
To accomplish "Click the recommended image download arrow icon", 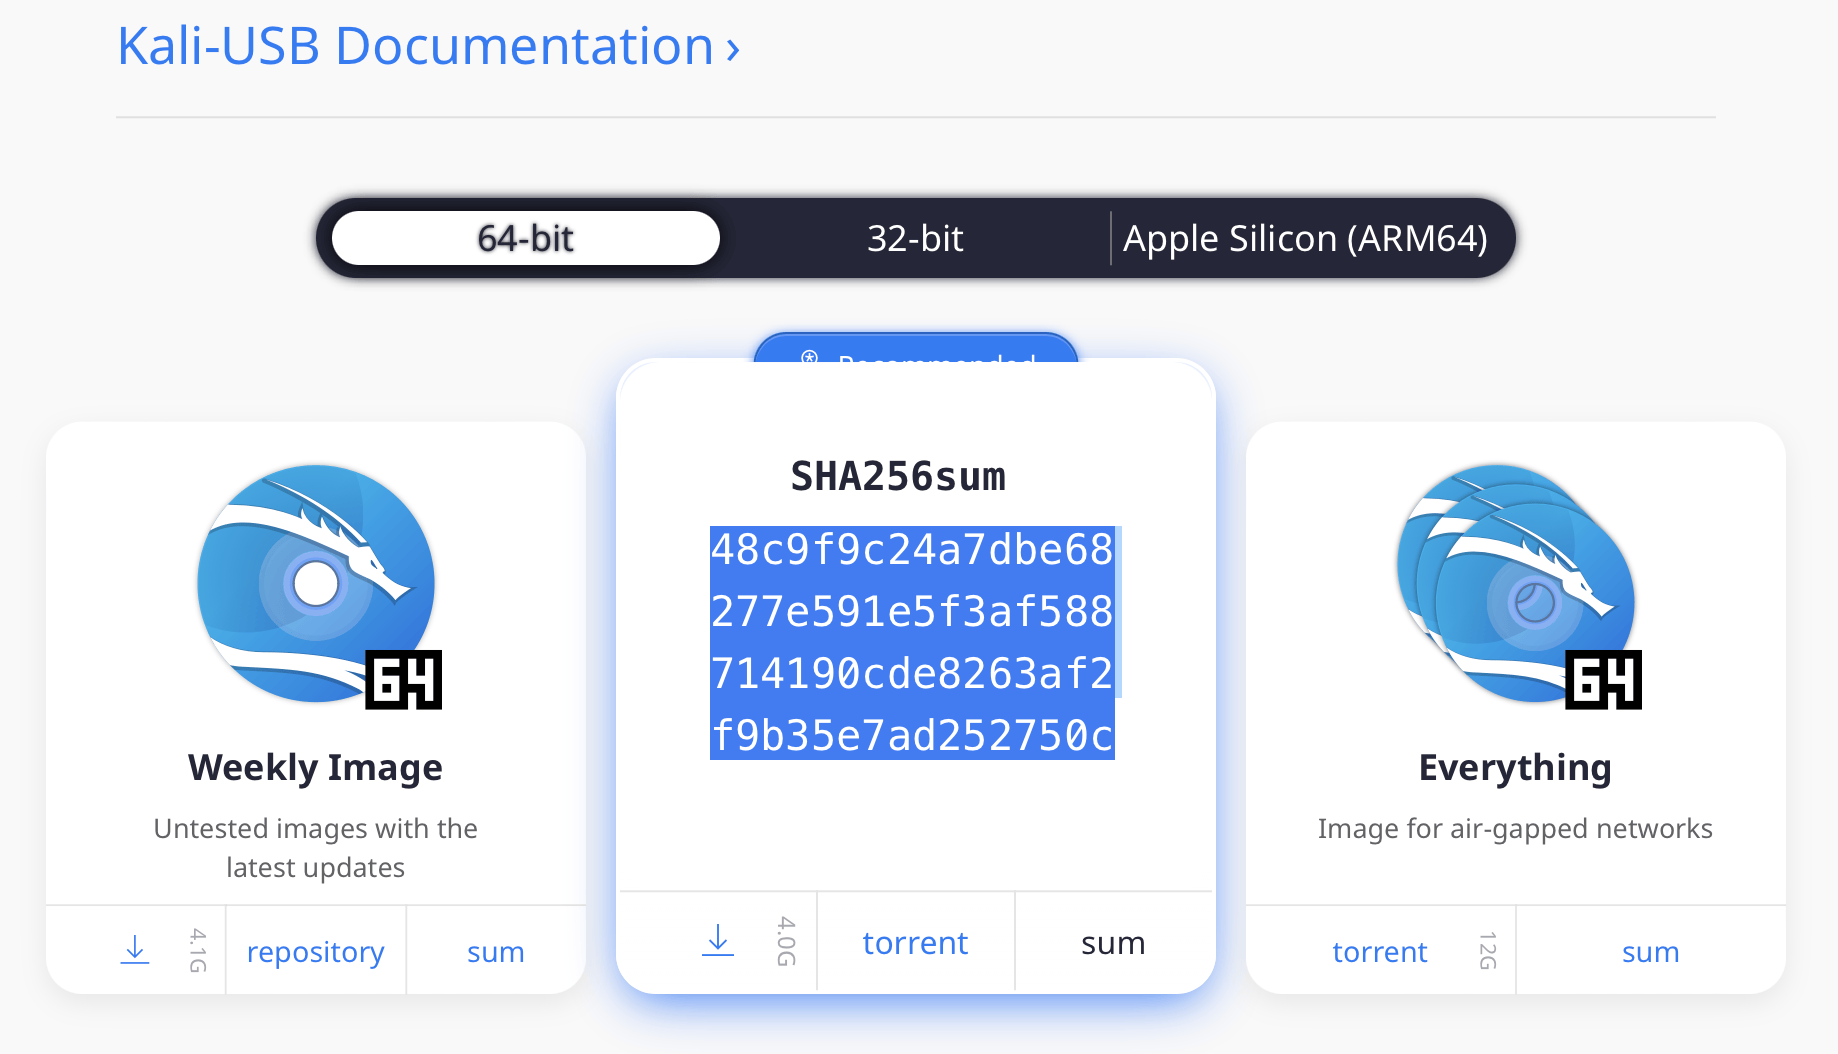I will click(718, 941).
